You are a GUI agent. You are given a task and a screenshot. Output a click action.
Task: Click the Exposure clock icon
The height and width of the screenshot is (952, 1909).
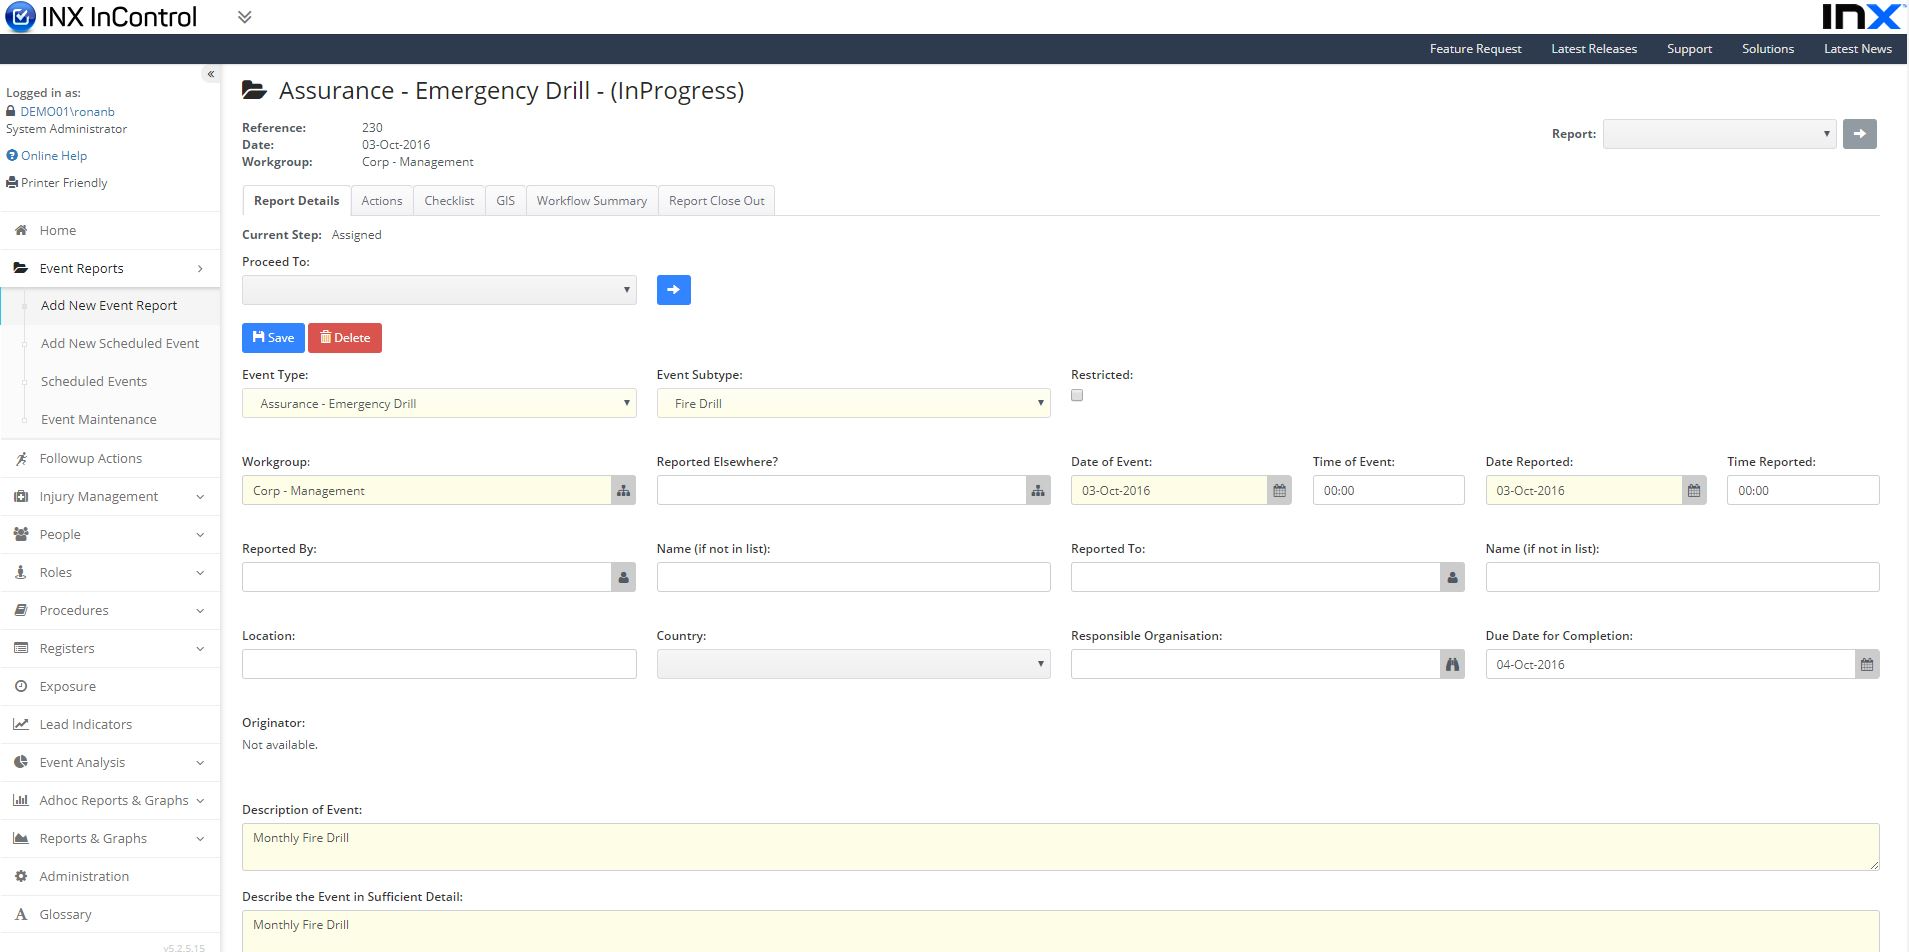click(x=21, y=687)
